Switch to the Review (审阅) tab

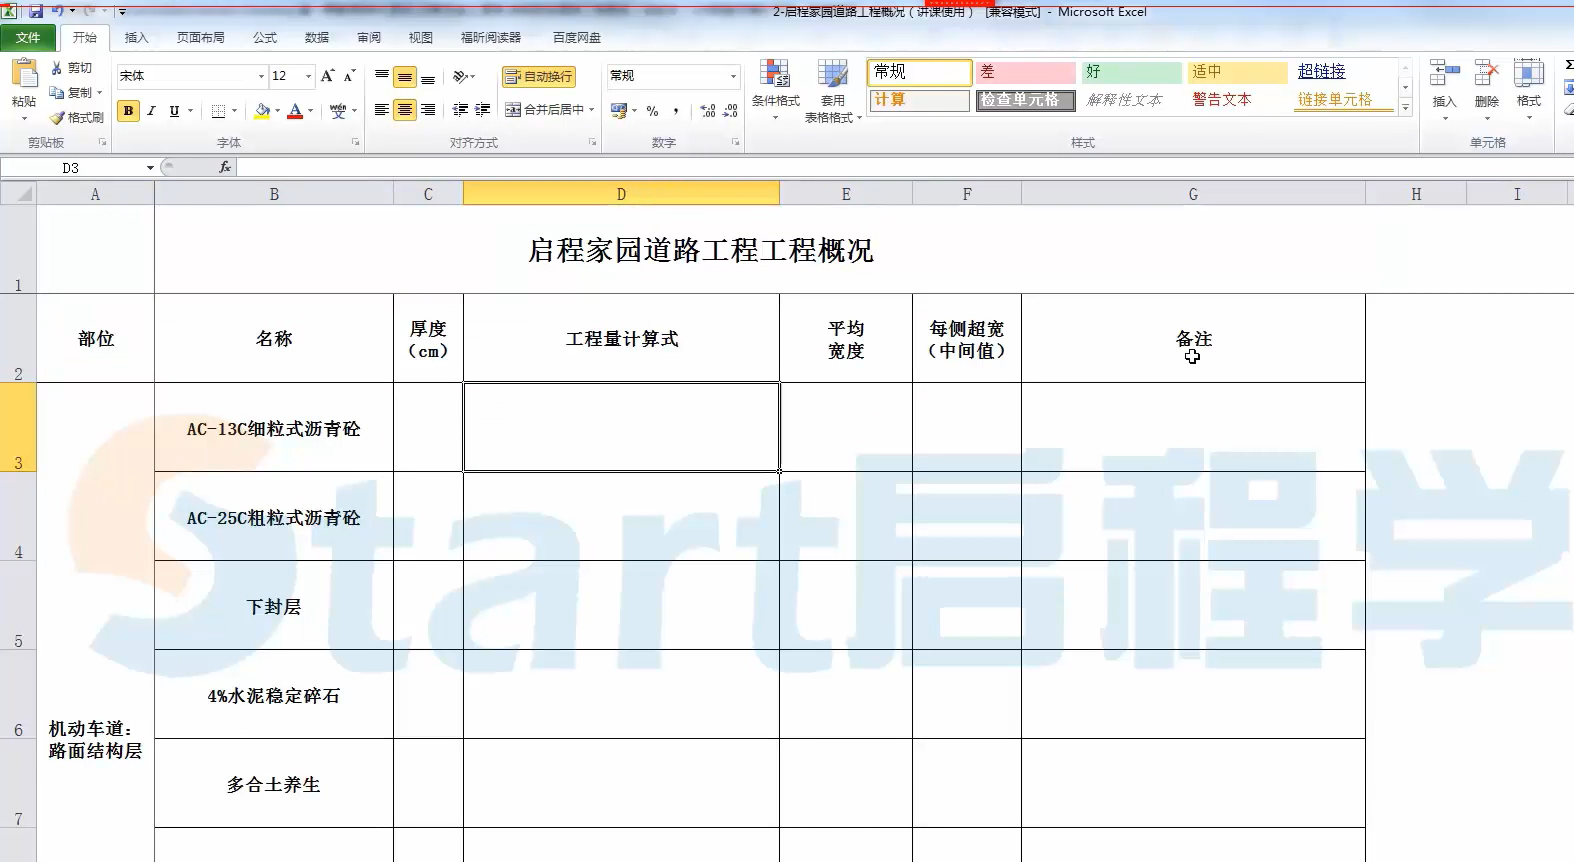(x=369, y=38)
